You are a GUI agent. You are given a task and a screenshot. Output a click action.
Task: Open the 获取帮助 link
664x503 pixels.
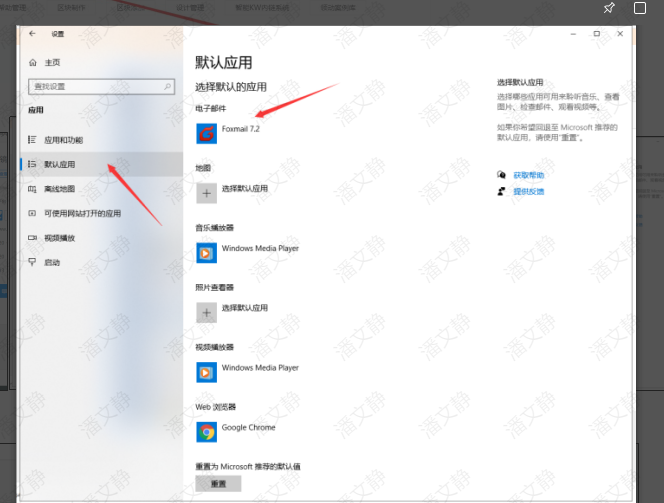(528, 175)
